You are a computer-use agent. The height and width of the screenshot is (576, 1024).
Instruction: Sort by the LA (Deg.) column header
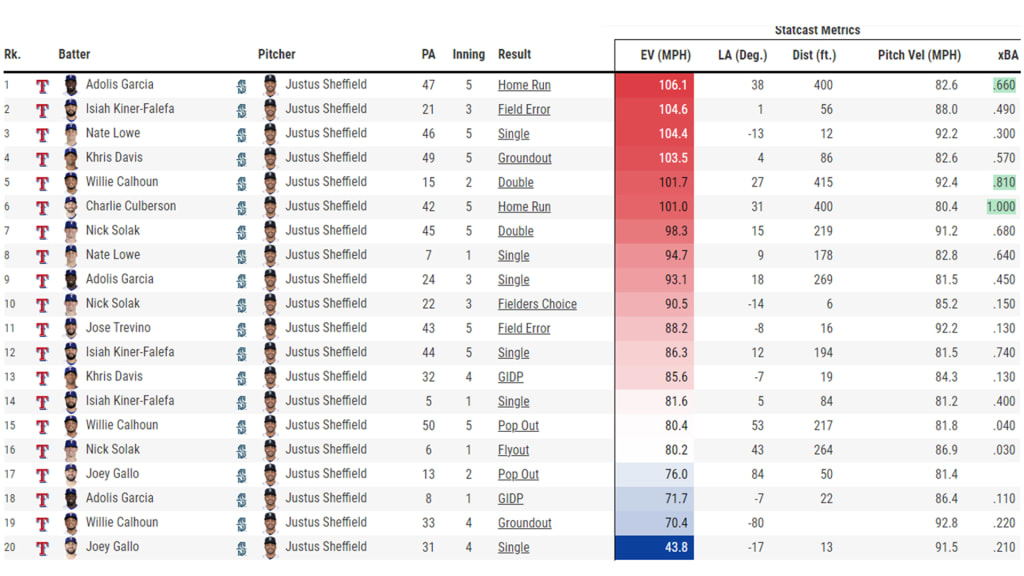pyautogui.click(x=742, y=55)
